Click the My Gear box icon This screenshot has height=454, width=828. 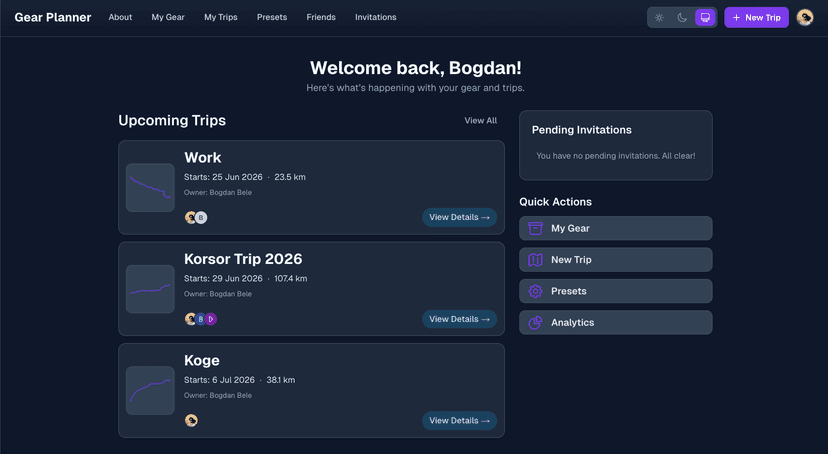click(535, 229)
